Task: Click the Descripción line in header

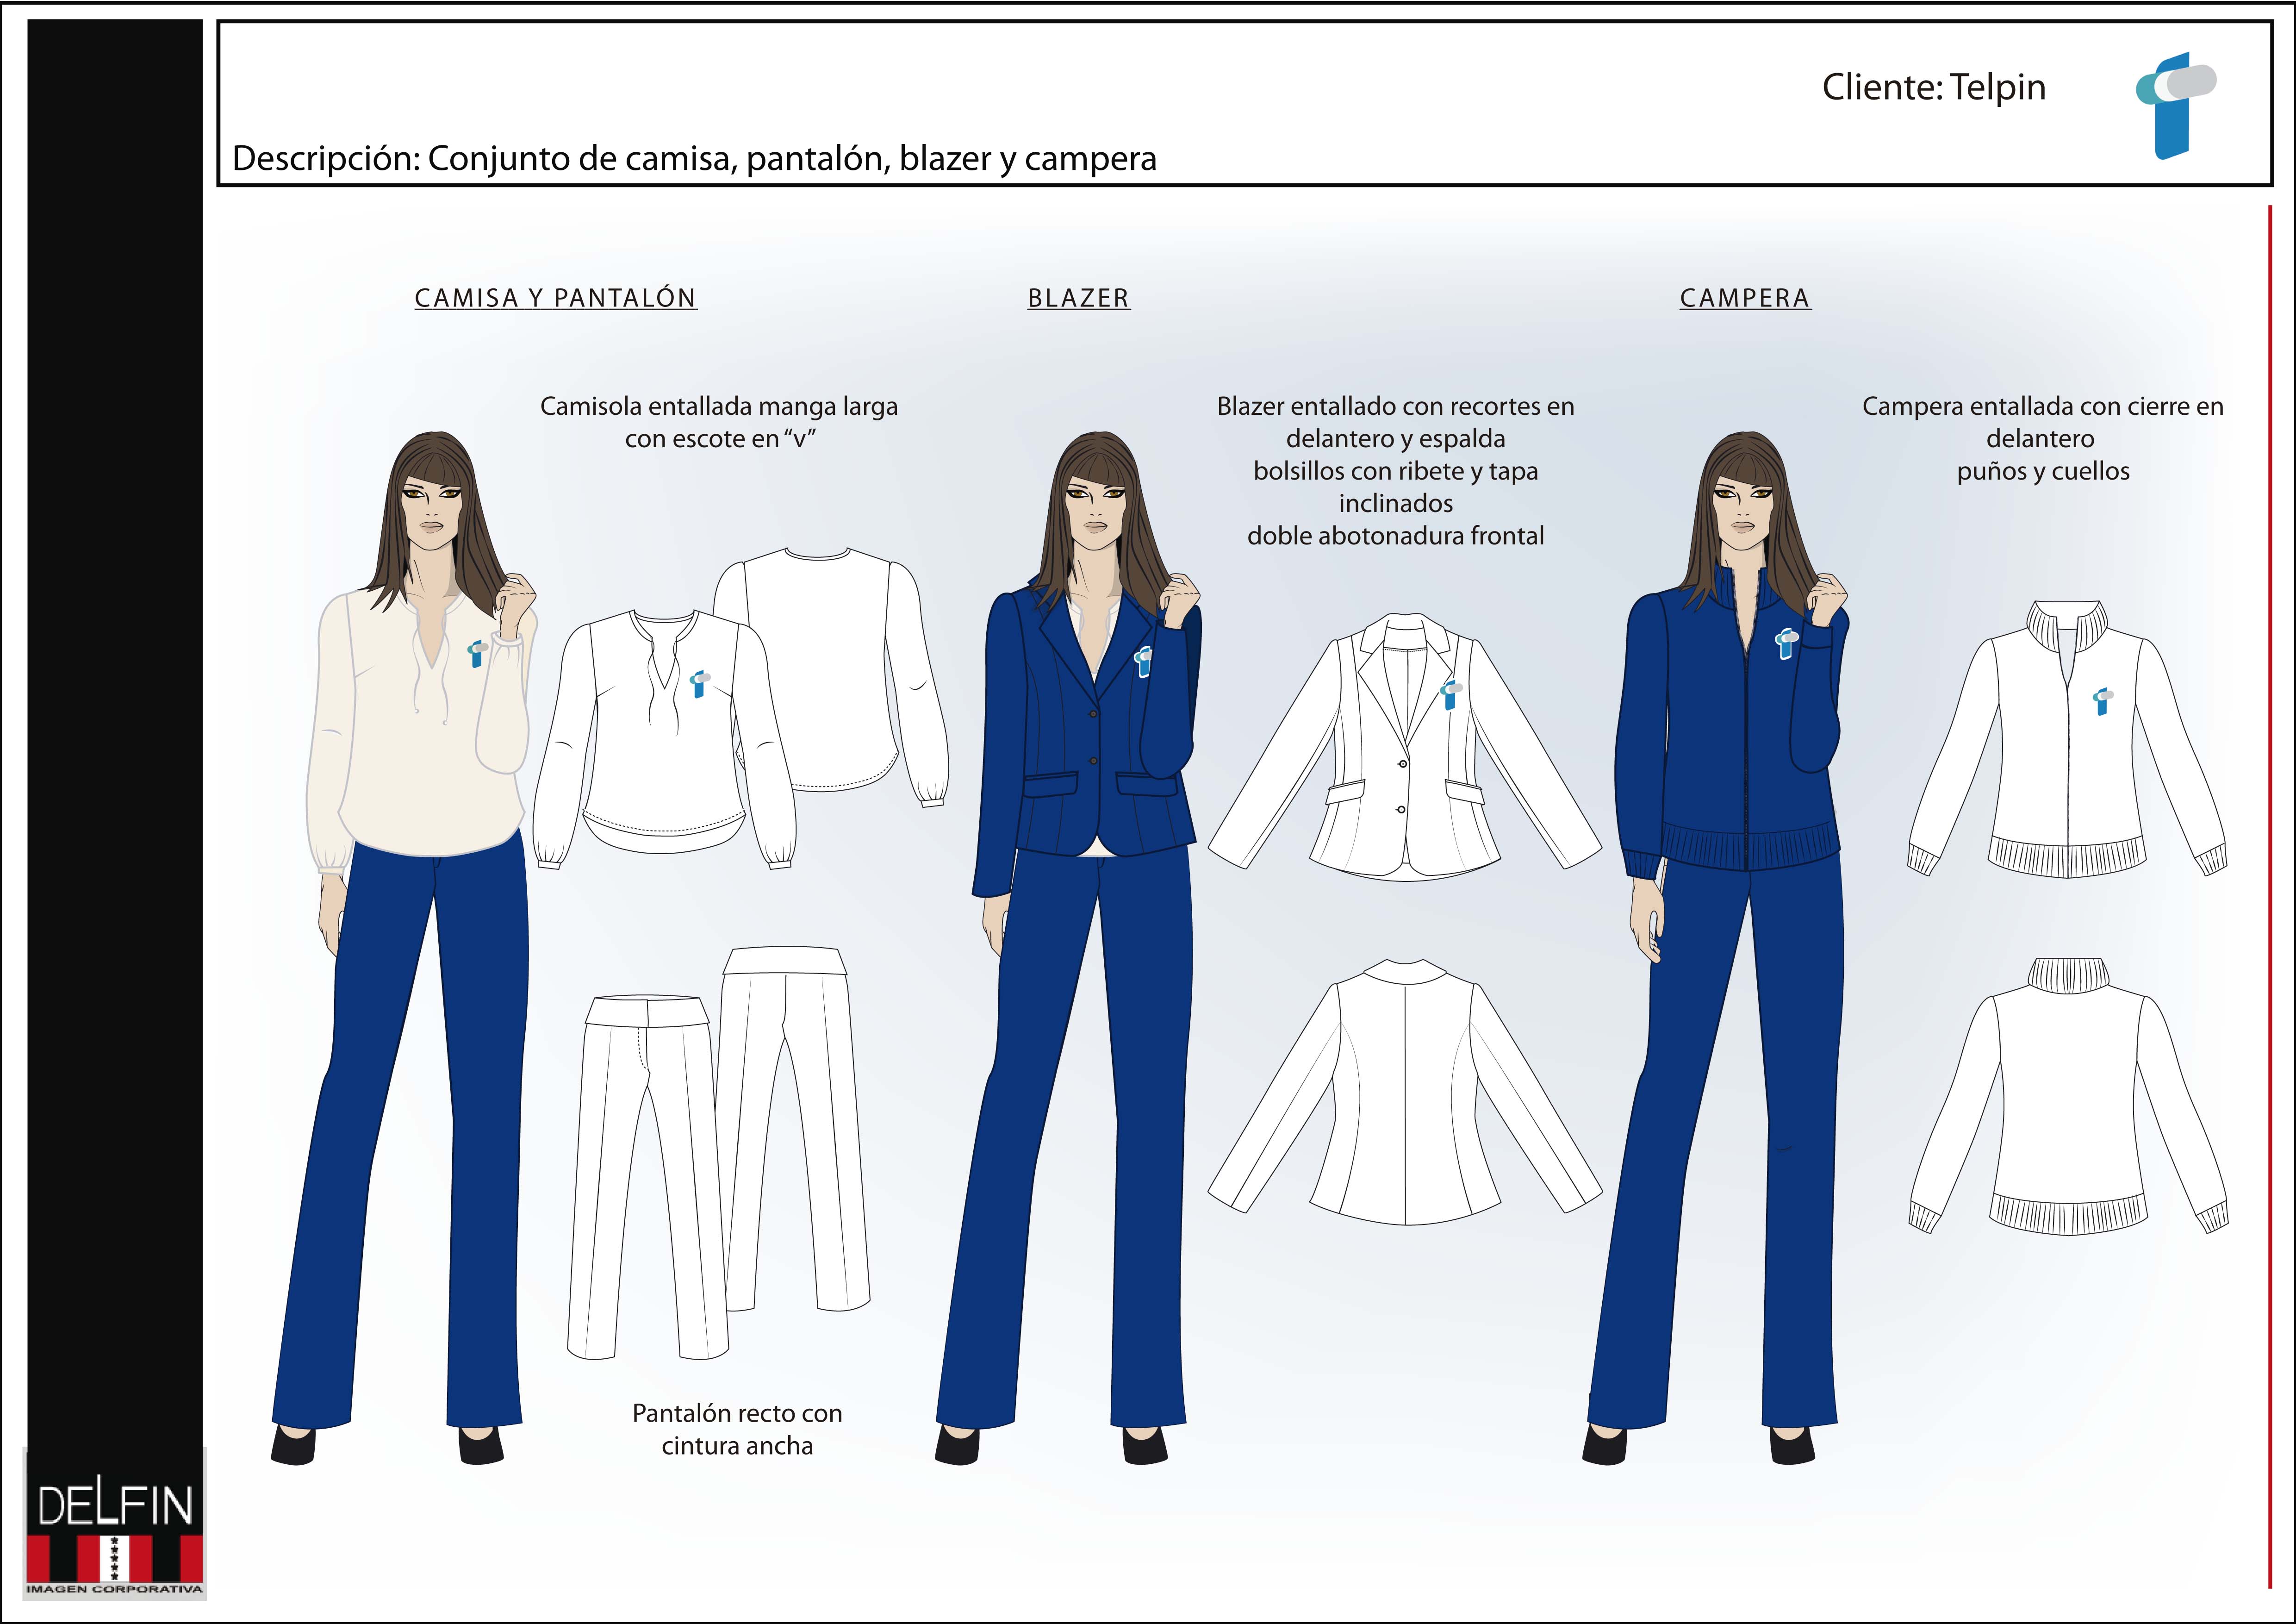Action: click(x=694, y=159)
